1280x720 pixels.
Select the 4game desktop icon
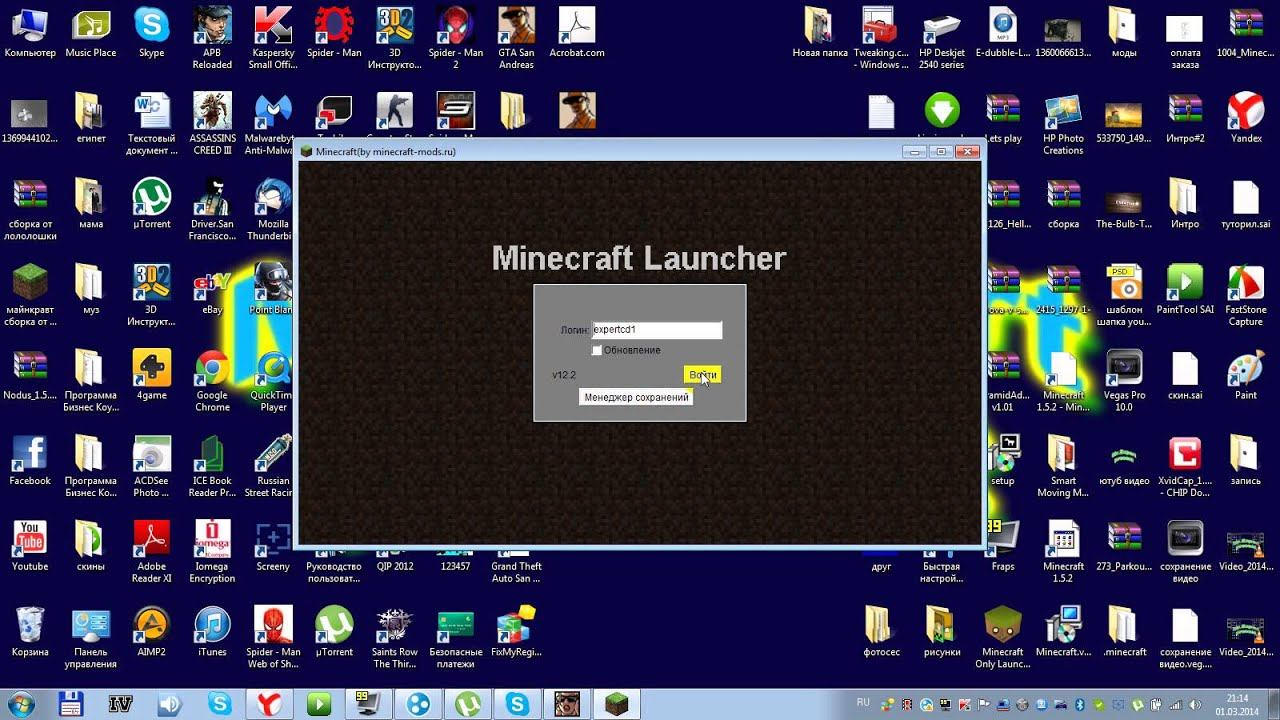[x=152, y=376]
